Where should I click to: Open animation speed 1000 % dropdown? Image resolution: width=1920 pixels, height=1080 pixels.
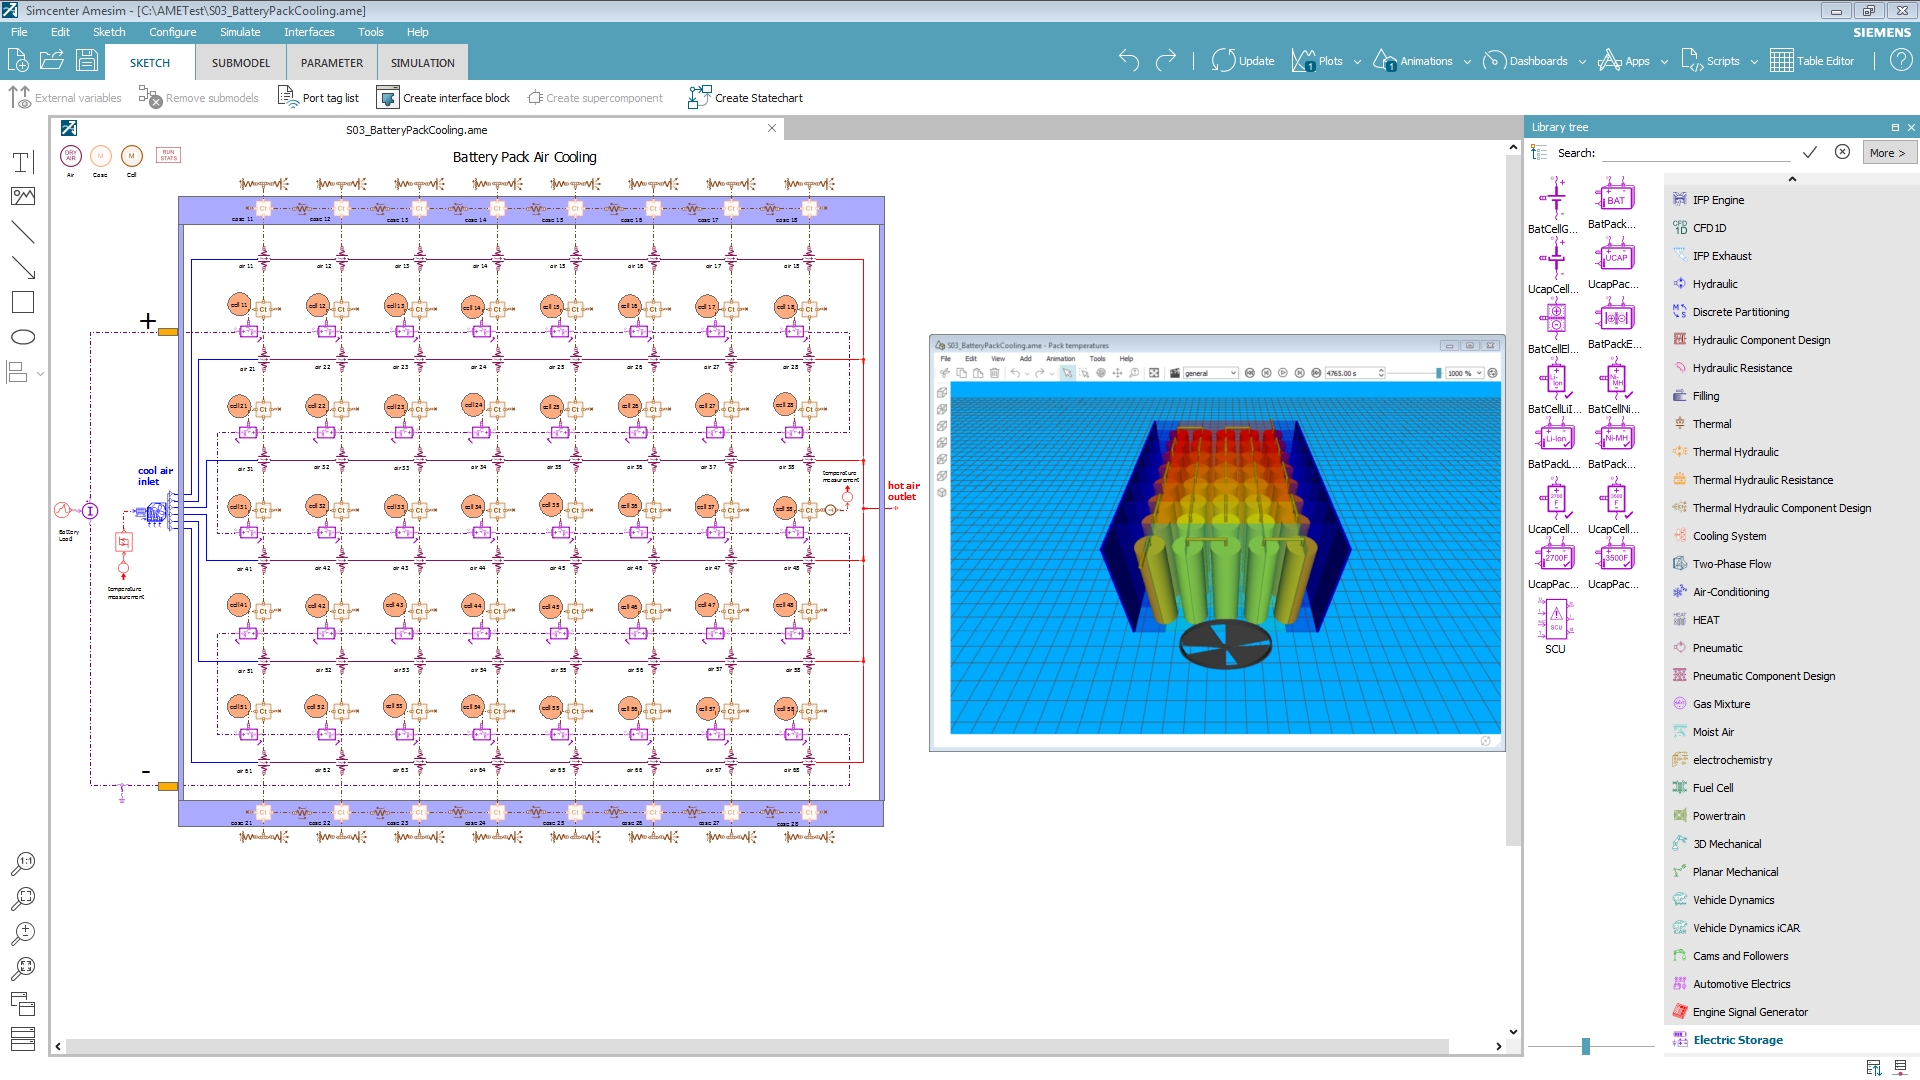(1478, 373)
